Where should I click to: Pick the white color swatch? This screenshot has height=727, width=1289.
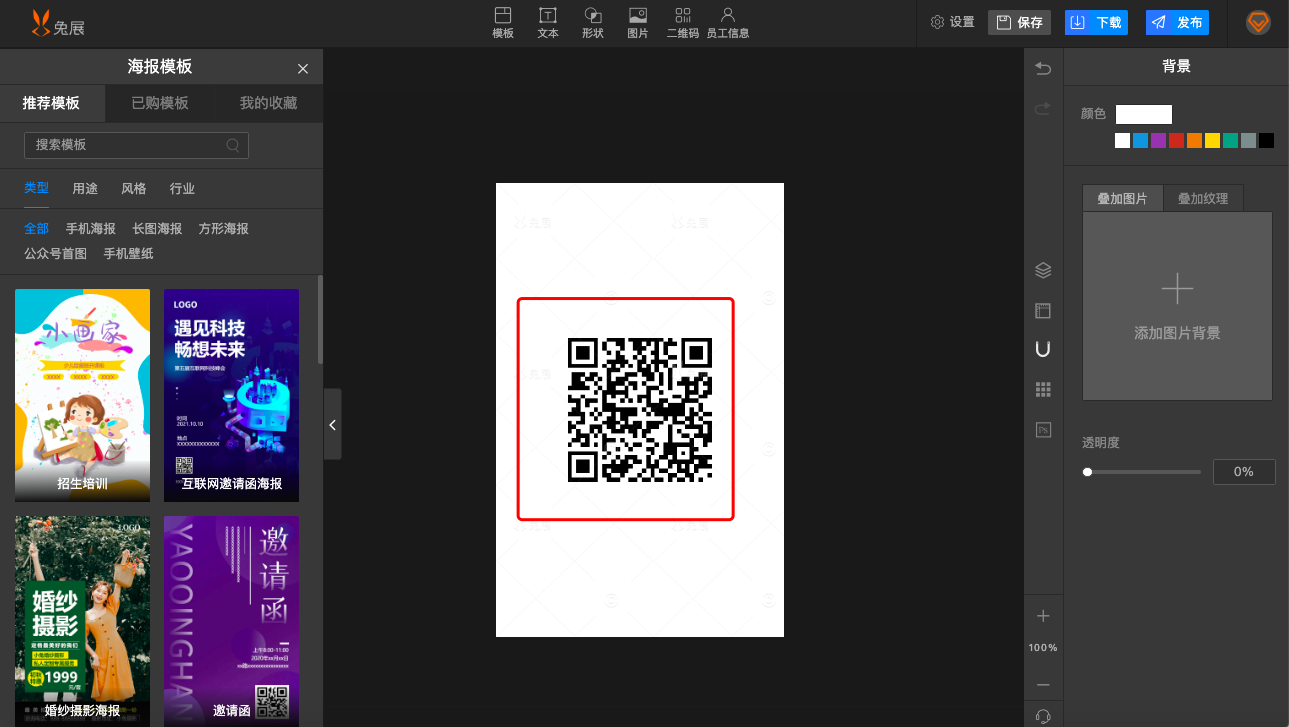pos(1122,141)
